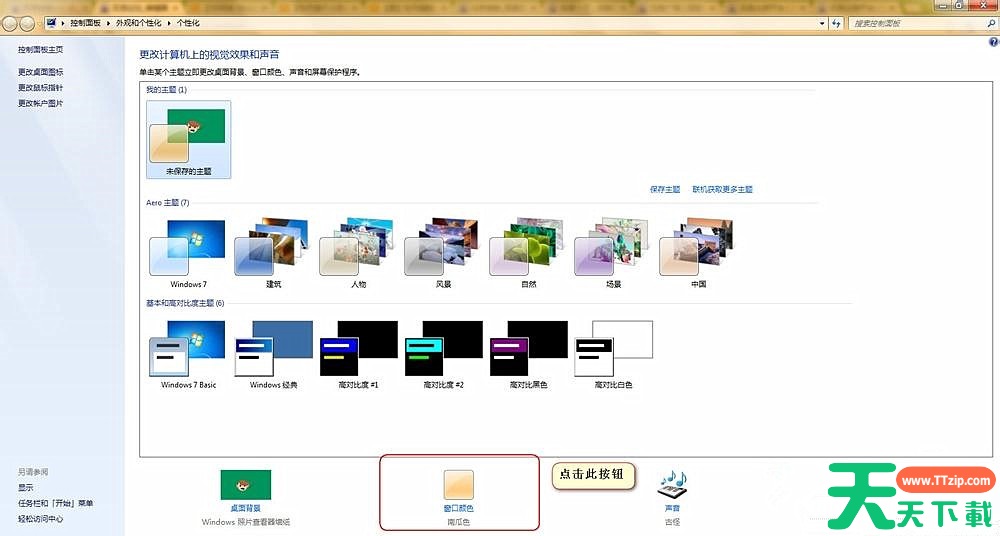Open 显示 display link under 另请参阅
1000x536 pixels.
[26, 488]
